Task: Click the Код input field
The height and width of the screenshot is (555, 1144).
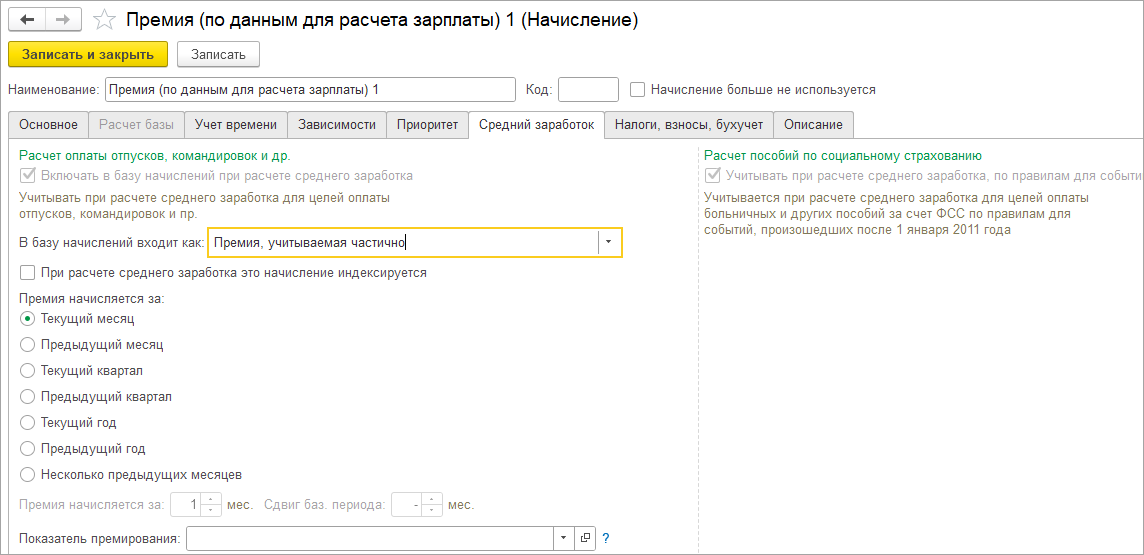Action: (x=588, y=89)
